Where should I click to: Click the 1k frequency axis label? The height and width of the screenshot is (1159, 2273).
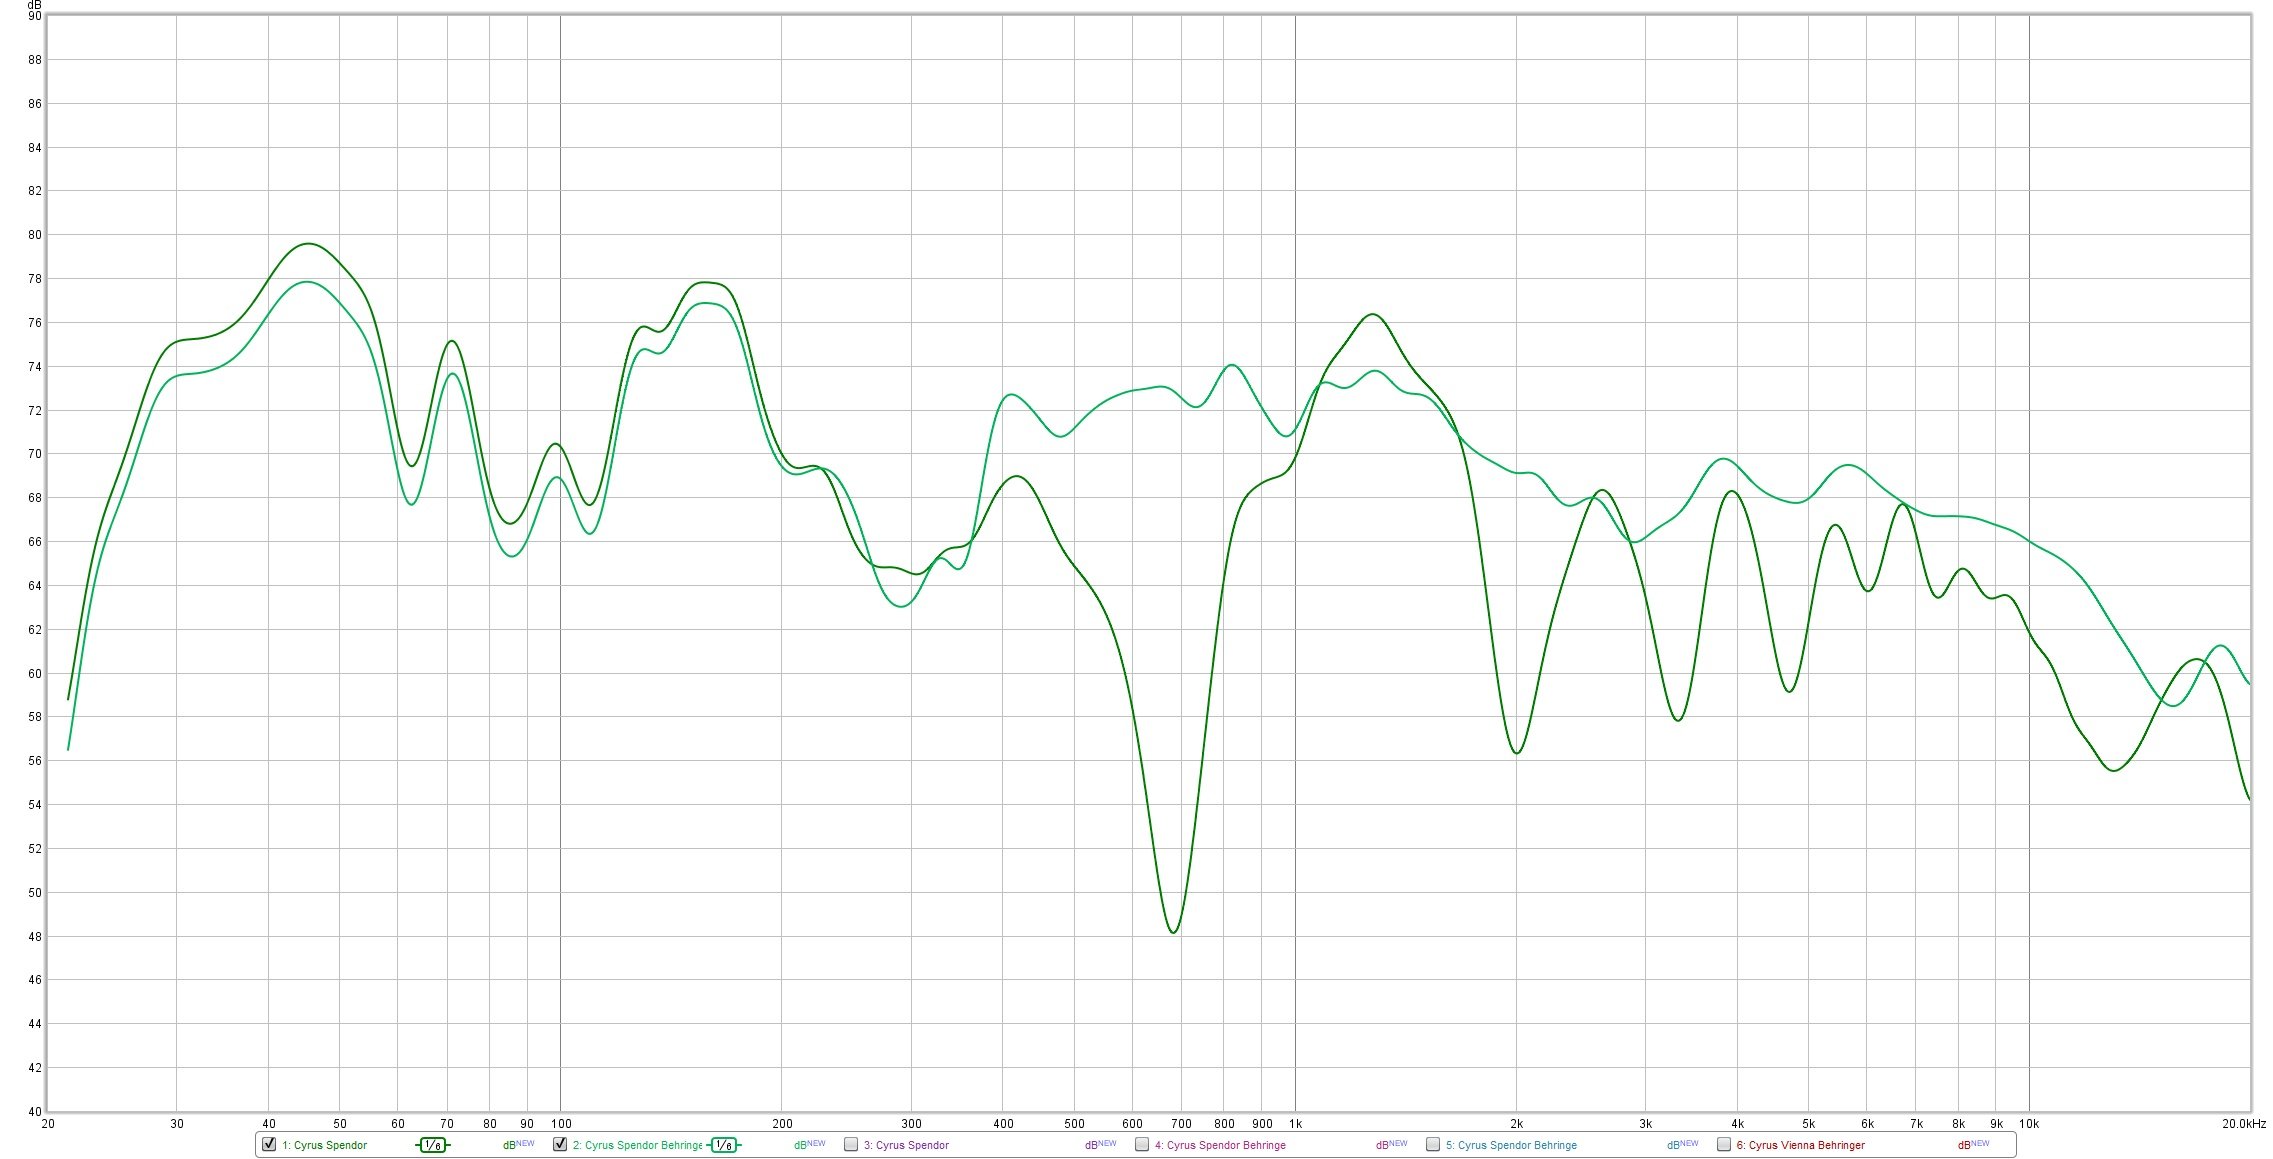point(1295,1123)
